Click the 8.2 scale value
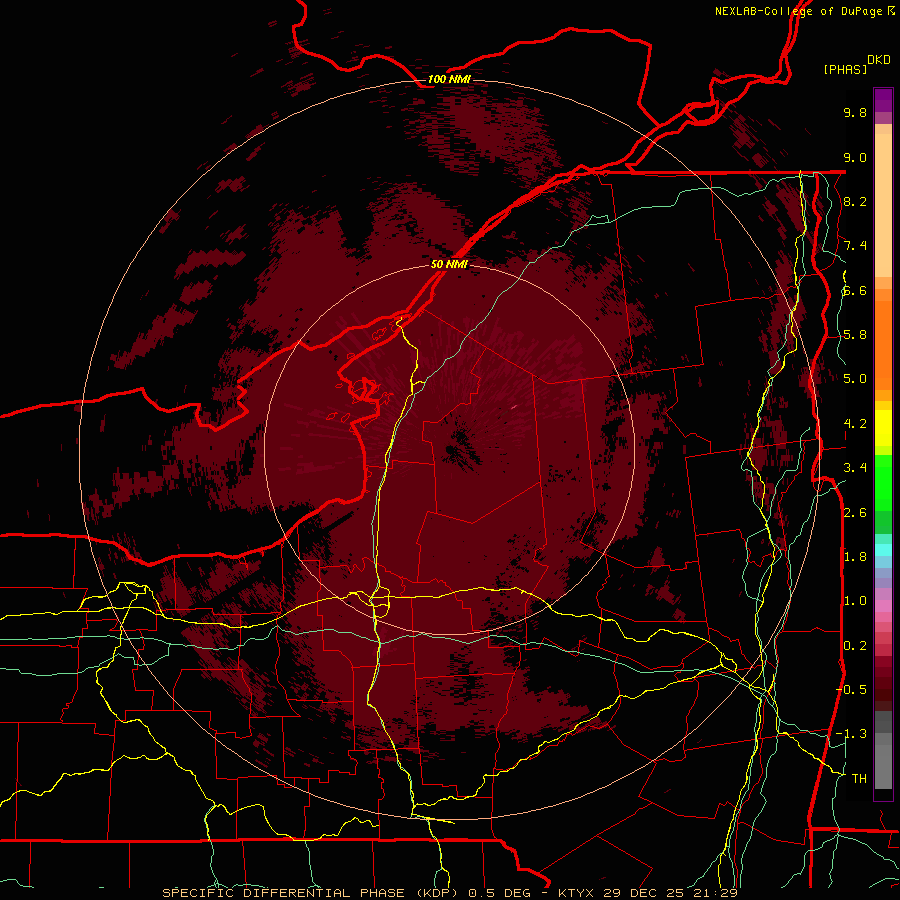900x900 pixels. pyautogui.click(x=855, y=201)
